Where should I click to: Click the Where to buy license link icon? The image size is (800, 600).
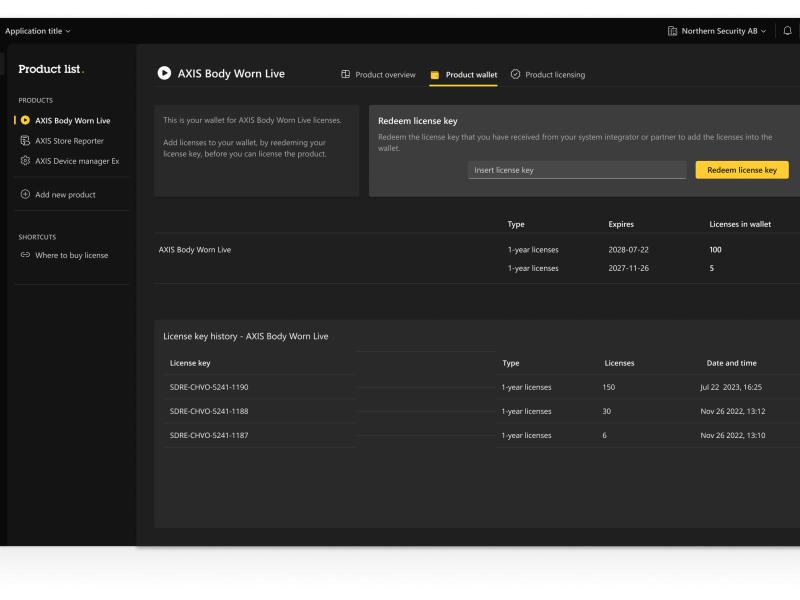pos(25,255)
